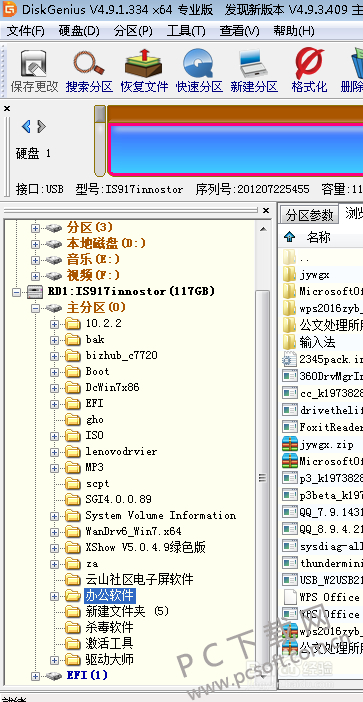The image size is (363, 702).
Task: Select the USB_W2USB file entry
Action: pyautogui.click(x=323, y=580)
